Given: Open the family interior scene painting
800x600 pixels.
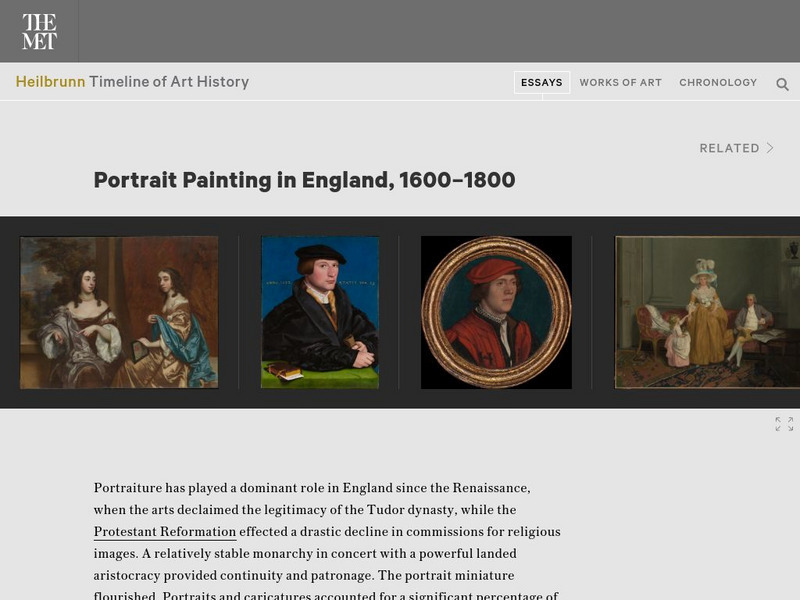Looking at the screenshot, I should pos(707,312).
